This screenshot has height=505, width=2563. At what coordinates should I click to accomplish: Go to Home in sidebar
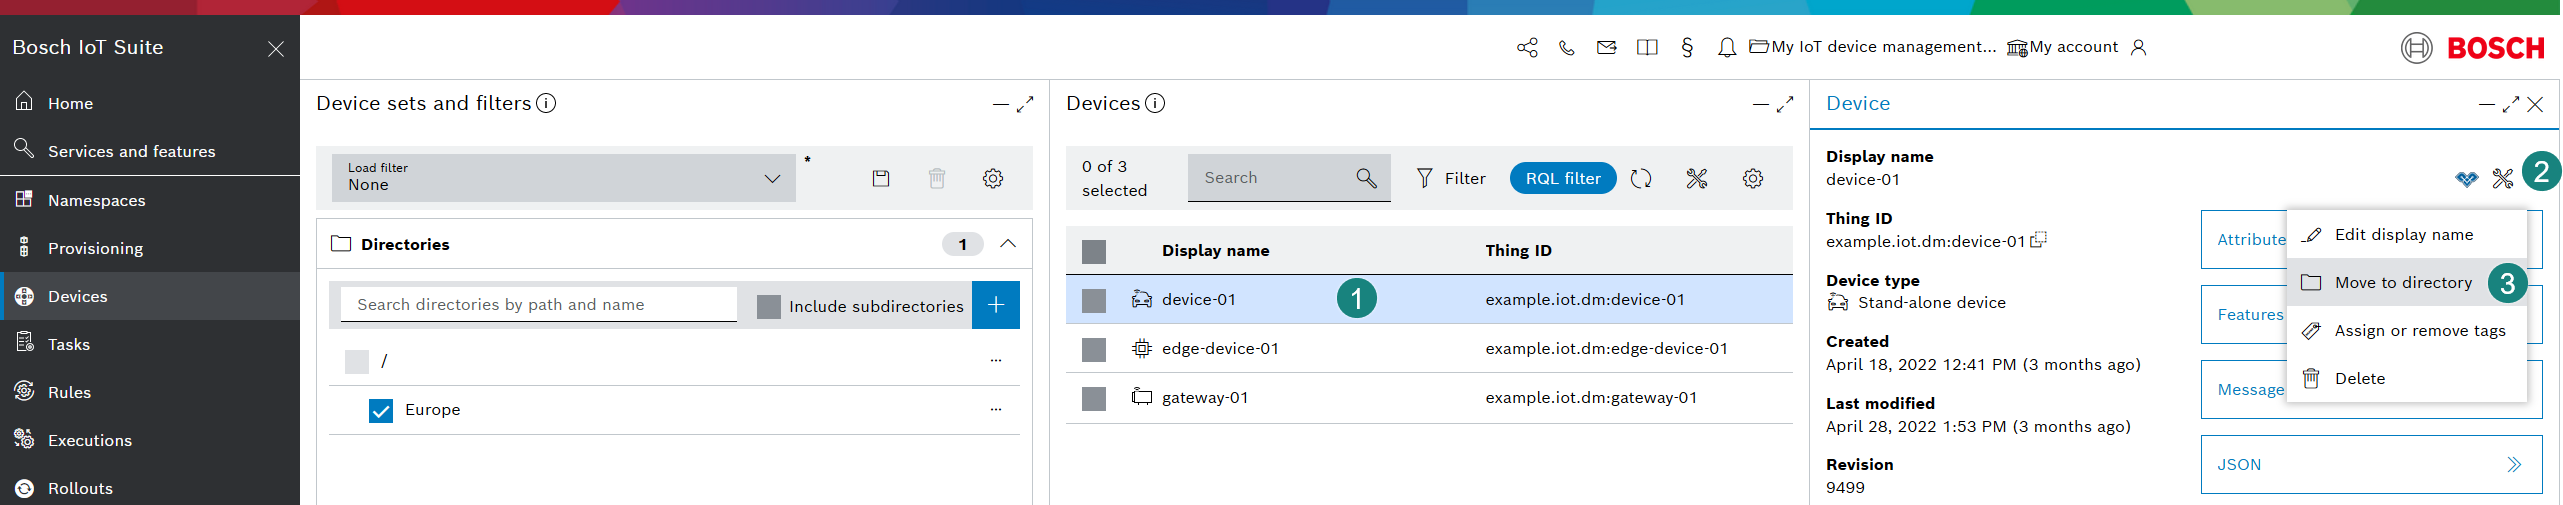(x=150, y=103)
